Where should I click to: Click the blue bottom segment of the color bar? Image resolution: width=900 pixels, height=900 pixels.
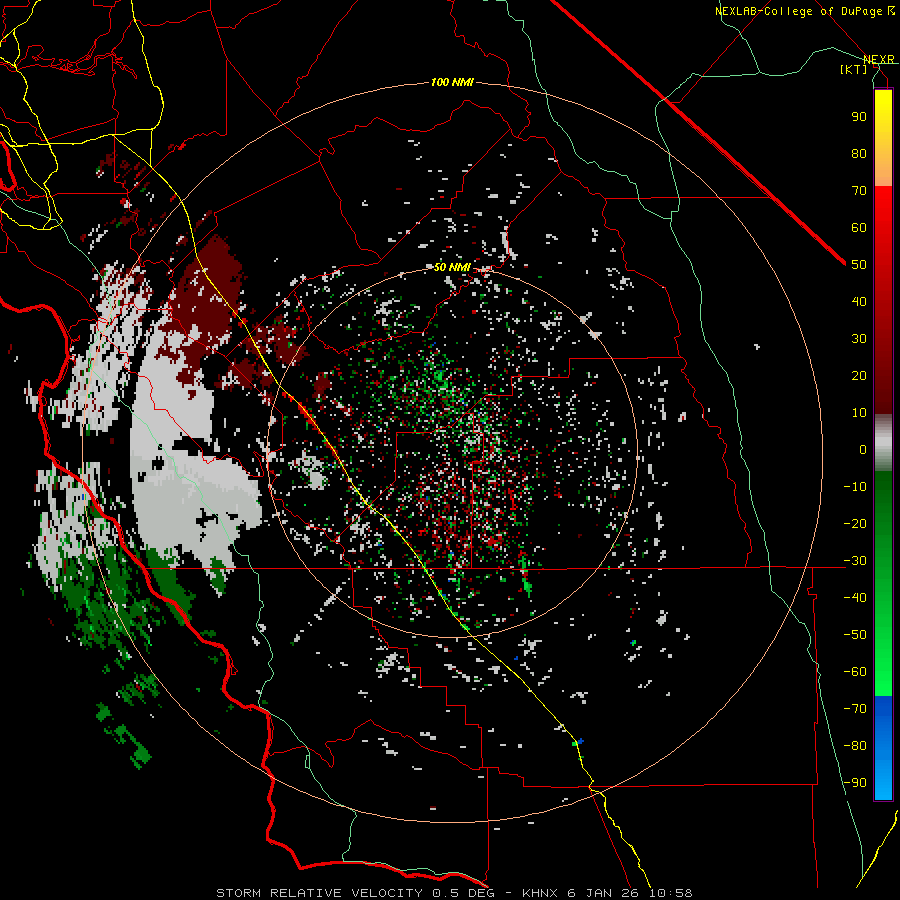[x=883, y=747]
